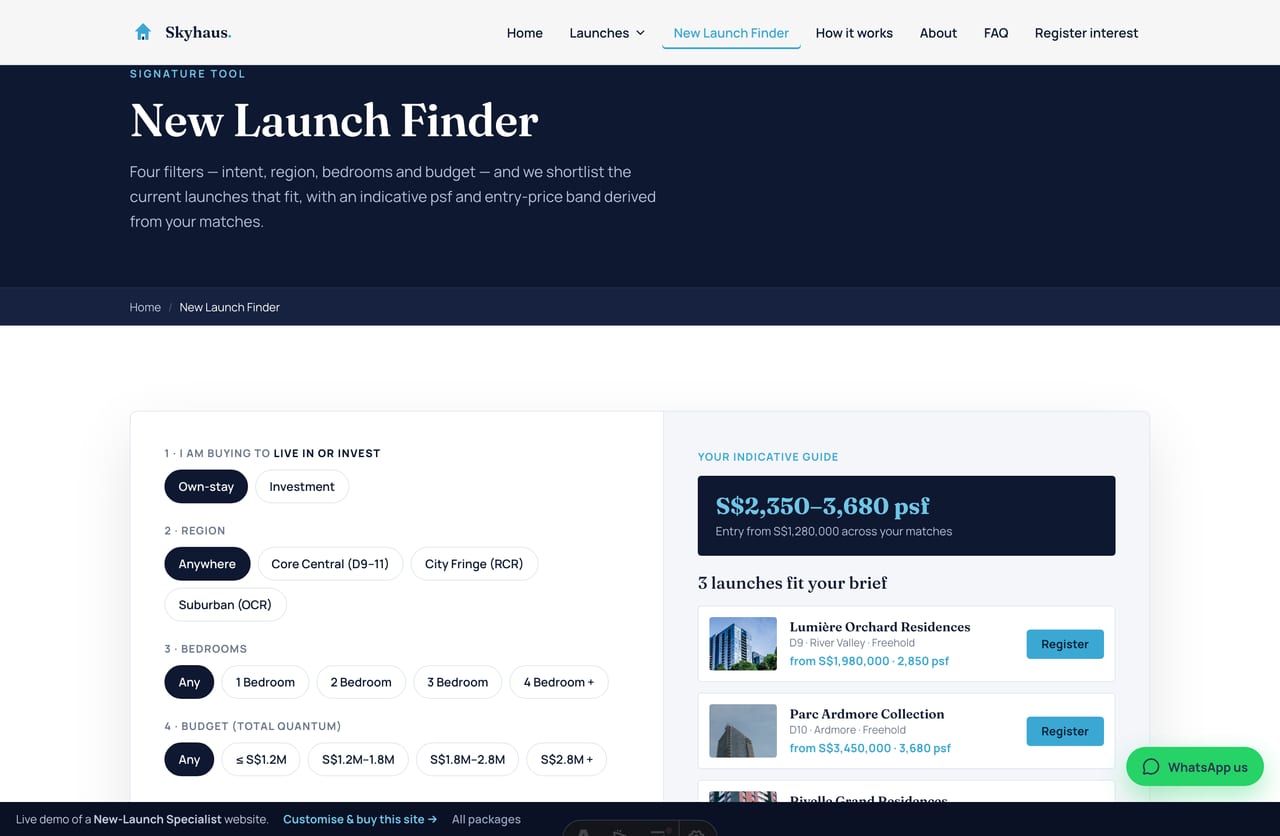Select Any under Budget
The image size is (1280, 836).
click(x=189, y=759)
